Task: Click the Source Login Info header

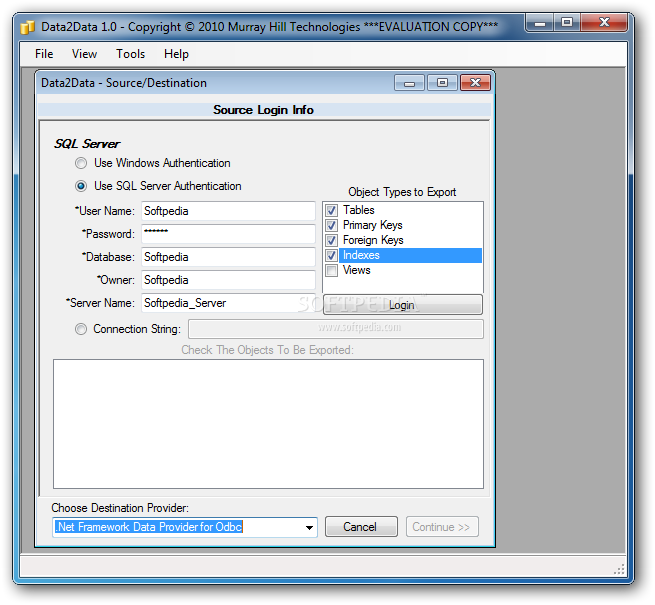Action: (x=264, y=110)
